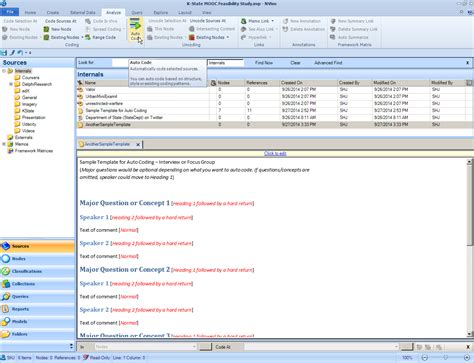Open the File menu
Viewport: 474px width, 363px height.
point(10,12)
